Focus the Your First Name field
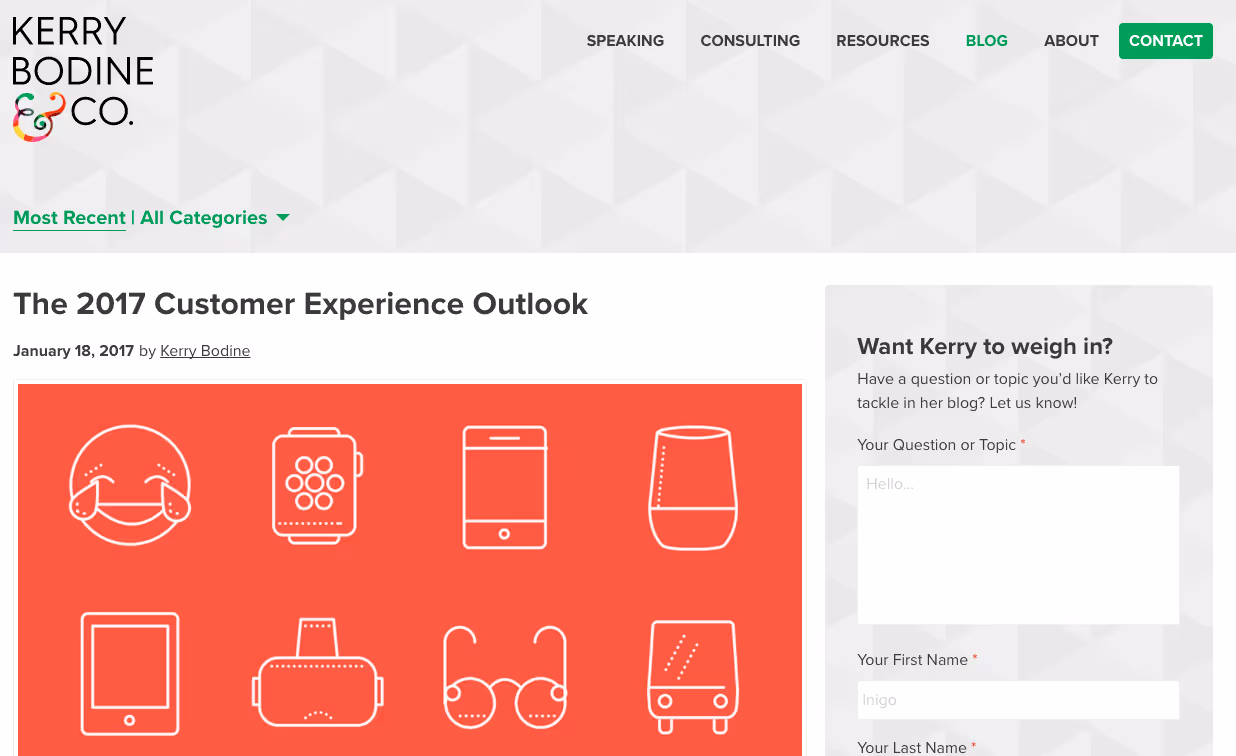 point(1018,700)
